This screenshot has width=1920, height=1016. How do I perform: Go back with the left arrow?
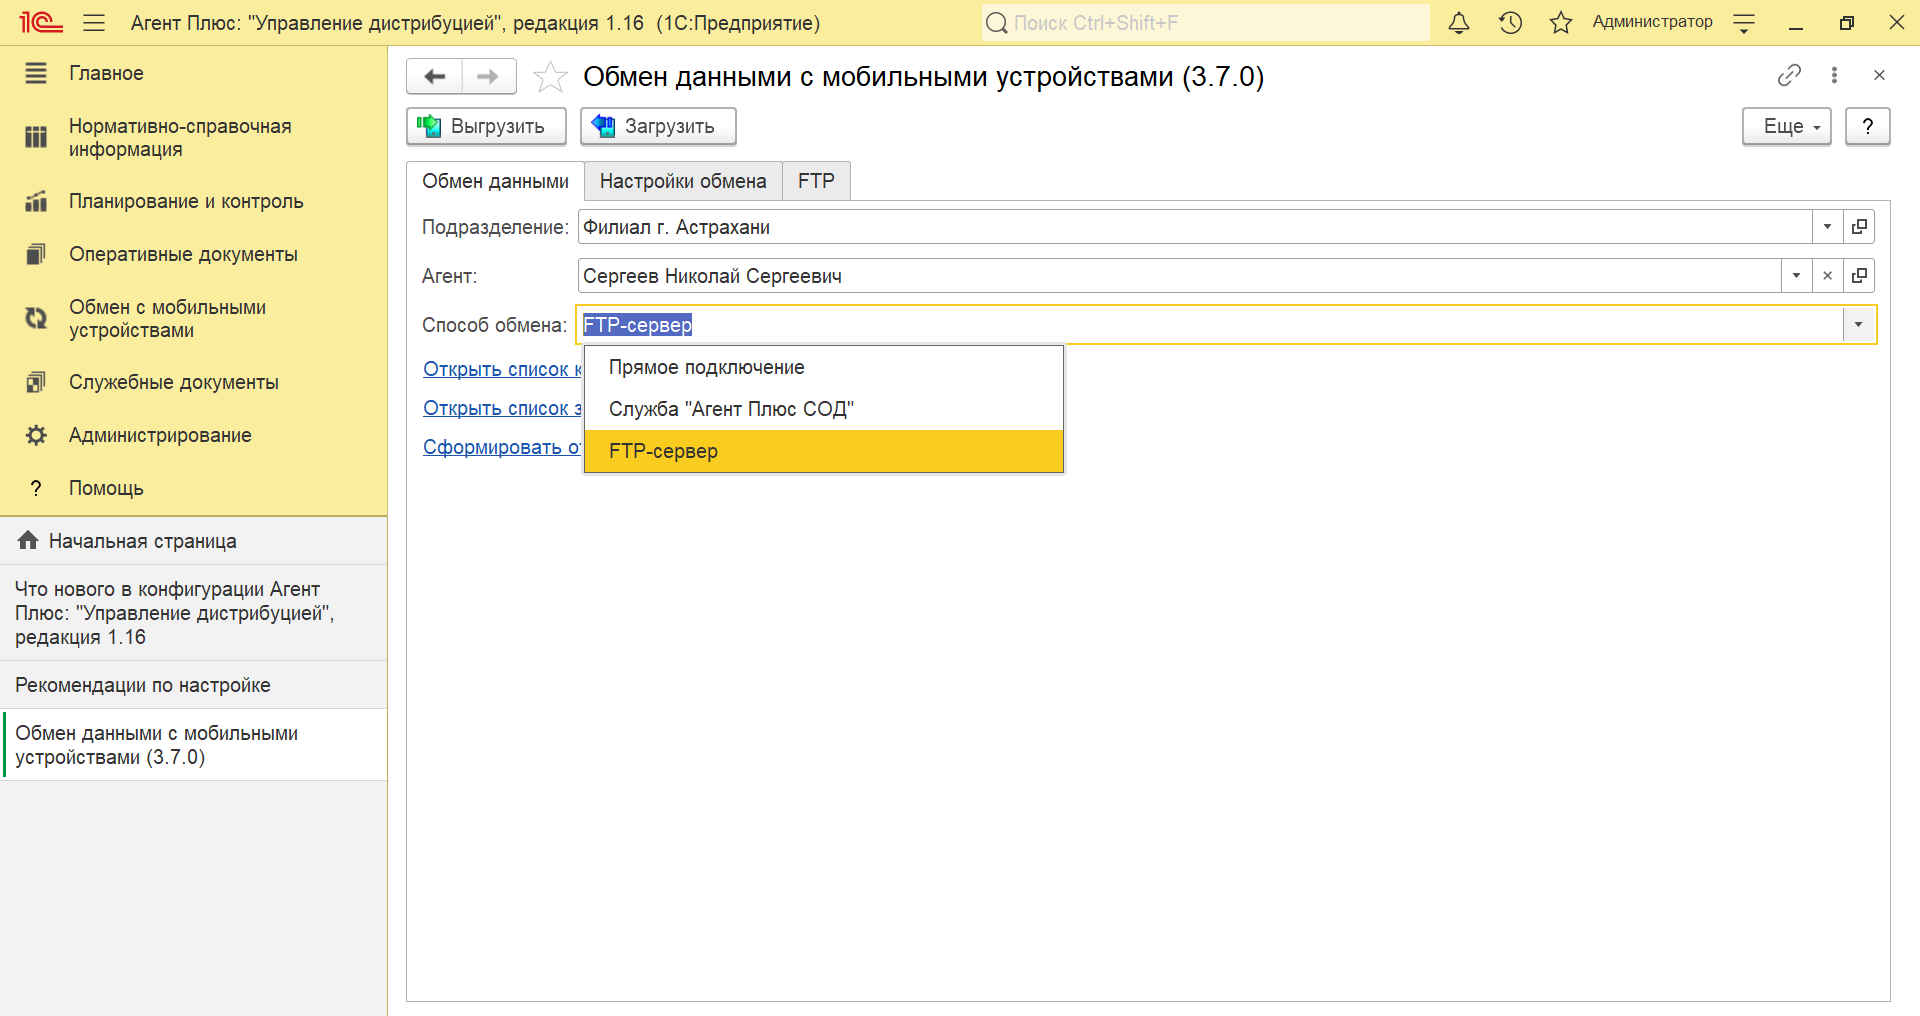[x=435, y=76]
